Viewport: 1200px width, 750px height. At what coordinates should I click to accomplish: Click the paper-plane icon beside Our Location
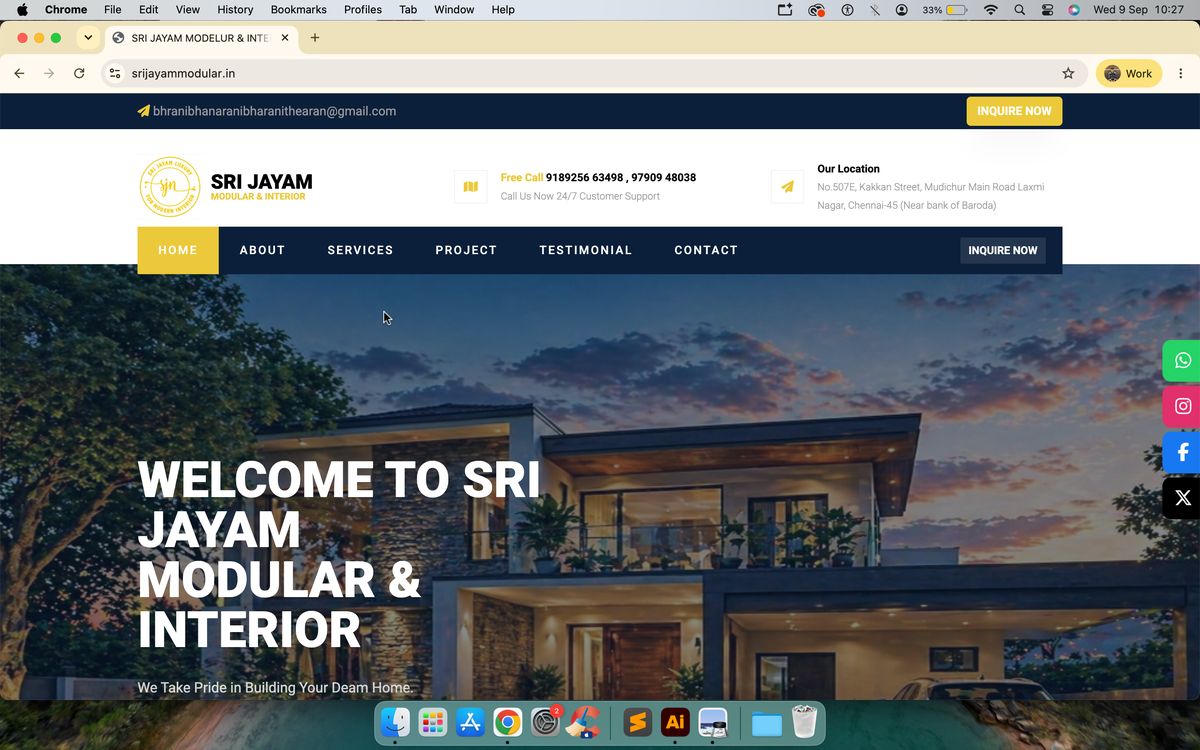pyautogui.click(x=787, y=187)
